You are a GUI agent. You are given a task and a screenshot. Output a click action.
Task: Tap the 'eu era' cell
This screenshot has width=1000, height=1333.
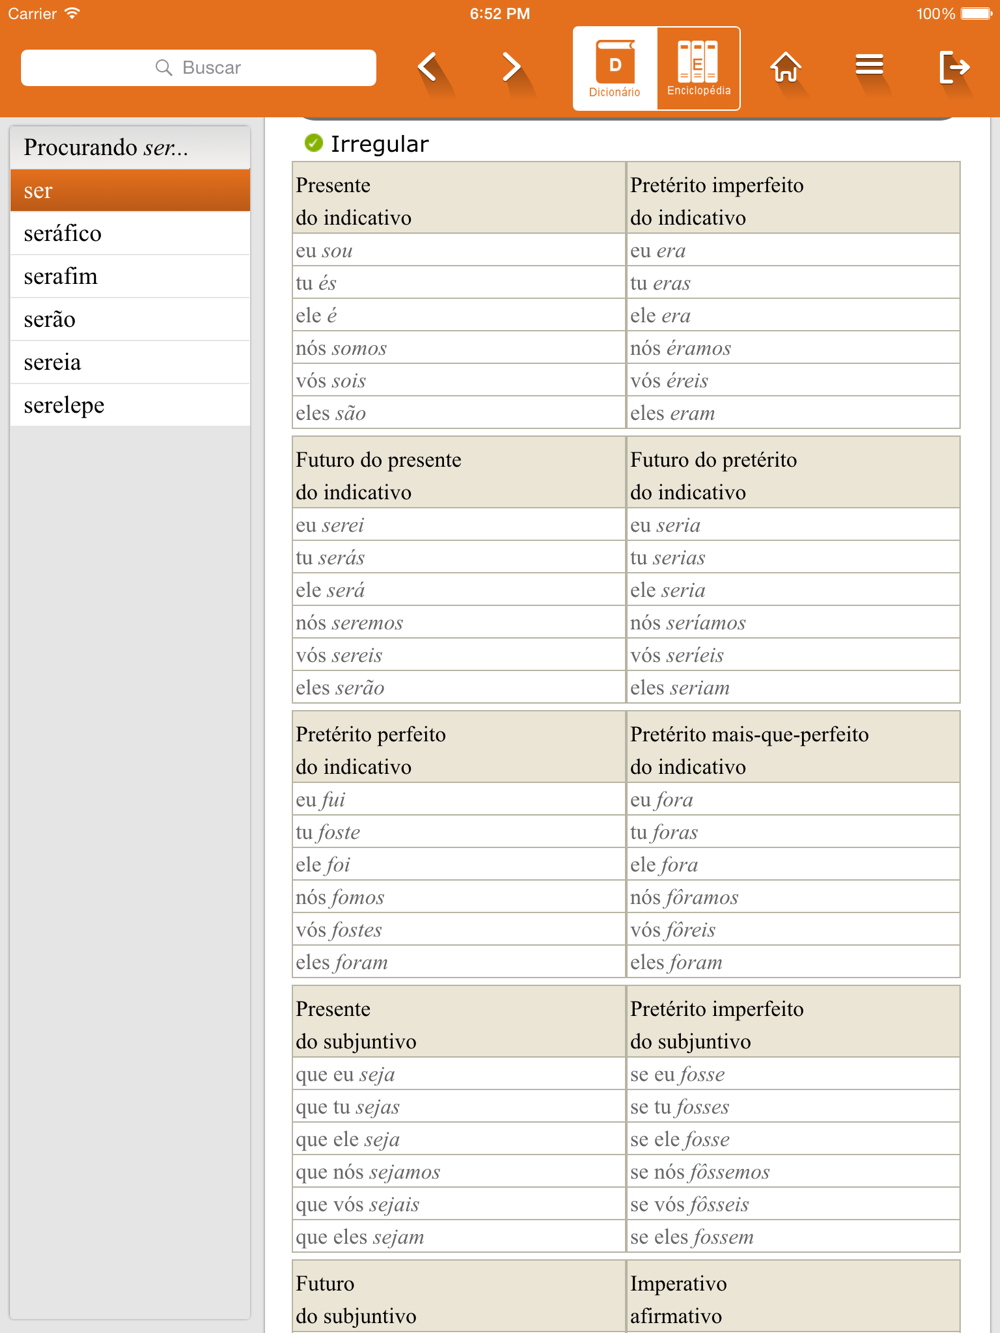tap(794, 250)
